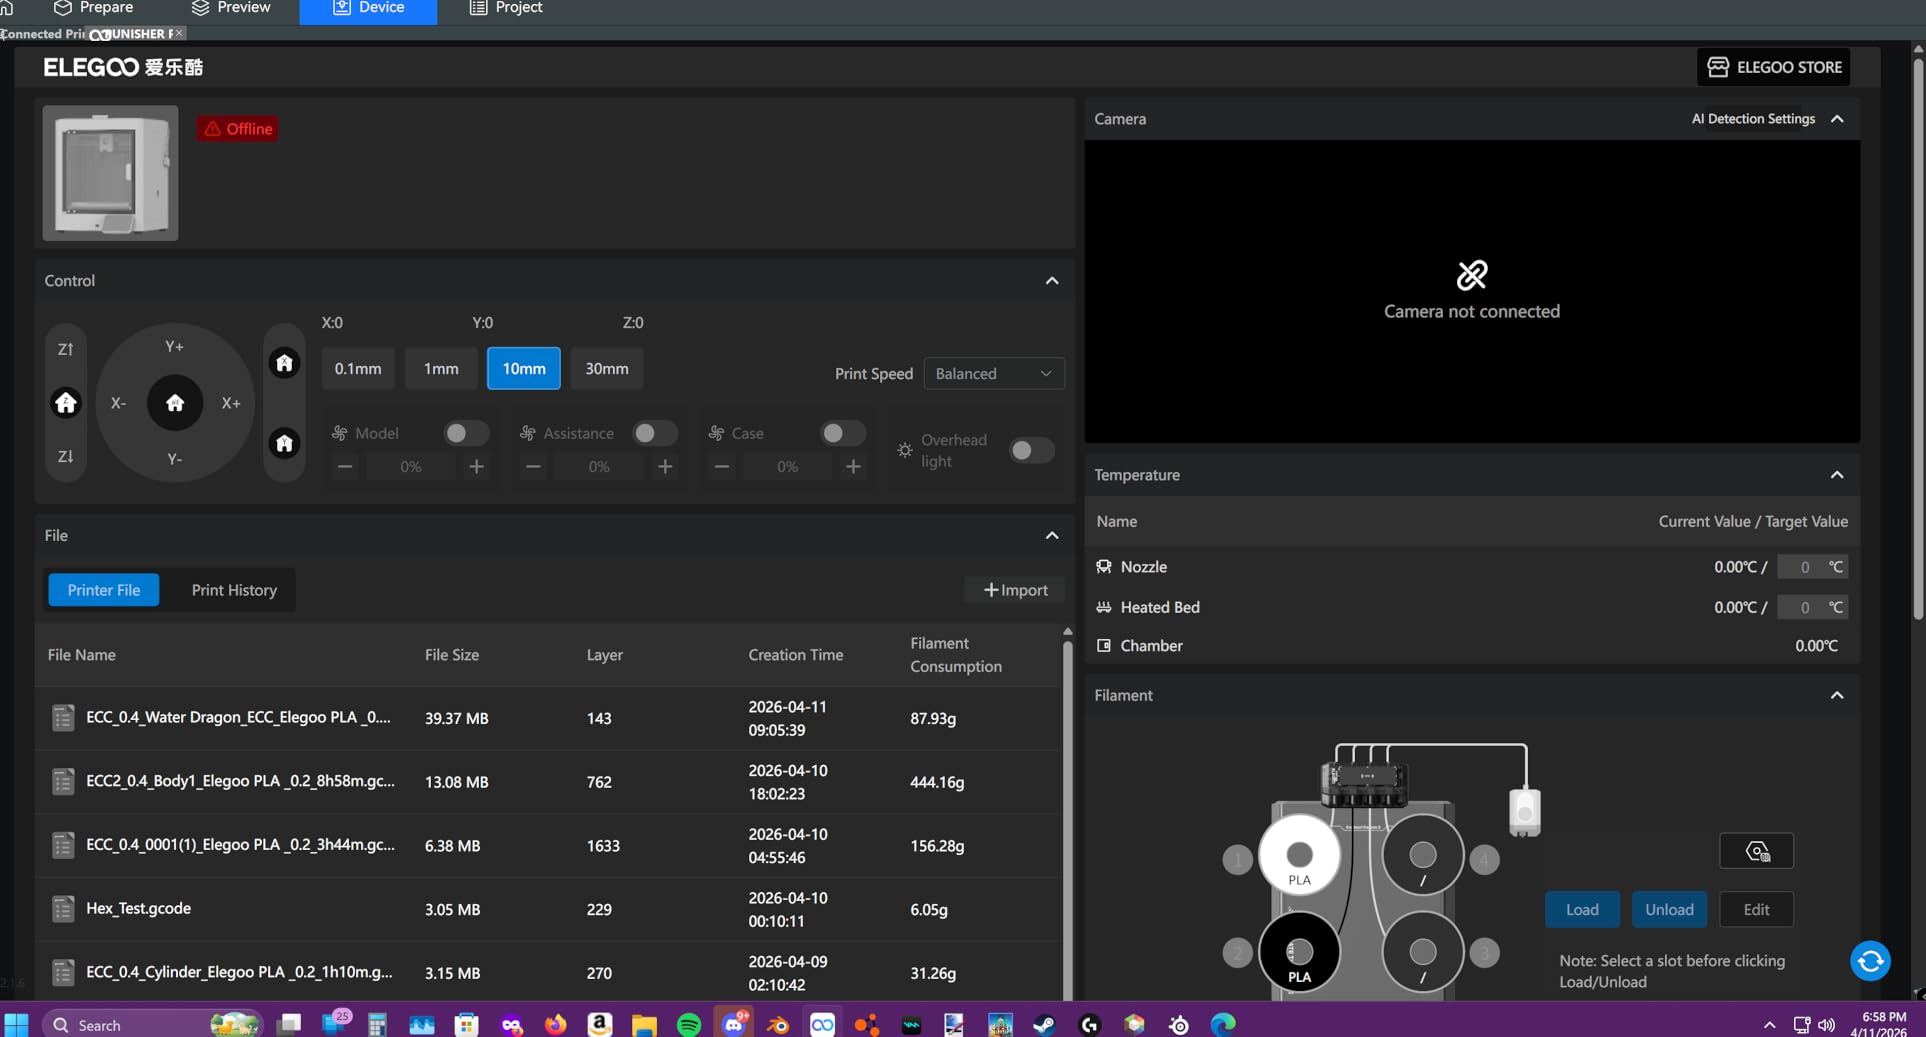The width and height of the screenshot is (1926, 1037).
Task: Select filament slot number 2 badge
Action: tap(1237, 953)
